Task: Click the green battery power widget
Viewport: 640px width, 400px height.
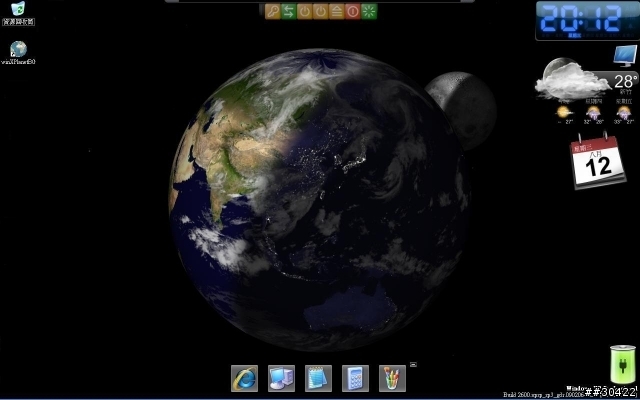Action: (x=623, y=364)
